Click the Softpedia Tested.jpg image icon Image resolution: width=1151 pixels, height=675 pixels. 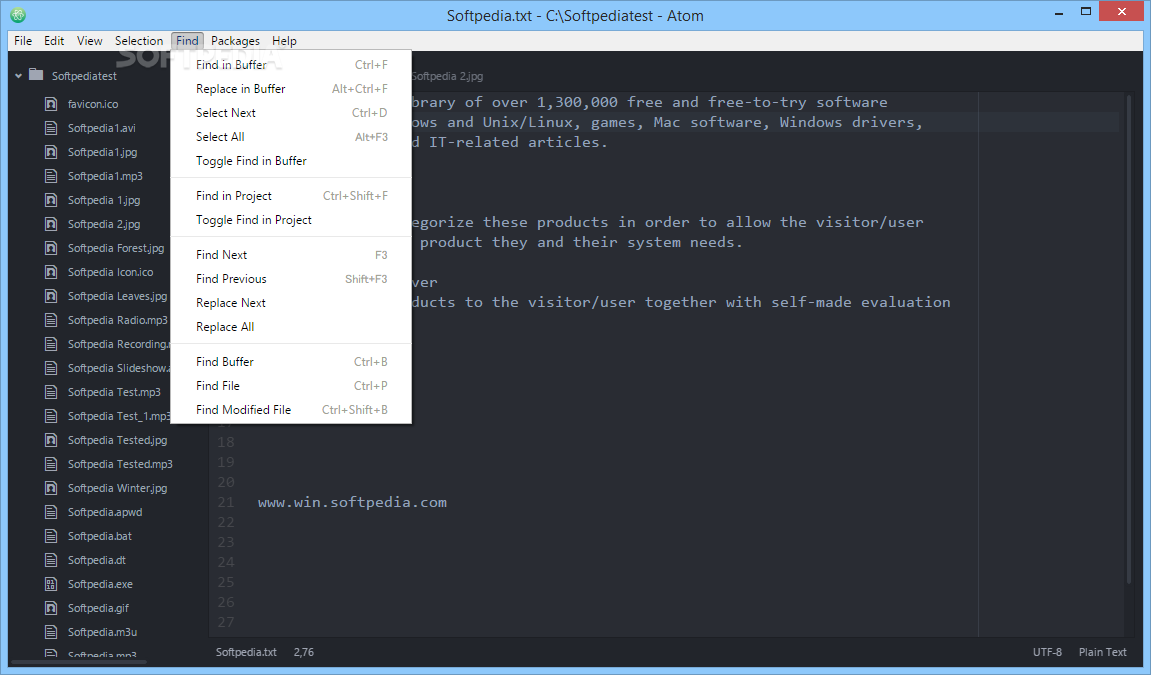[x=51, y=440]
